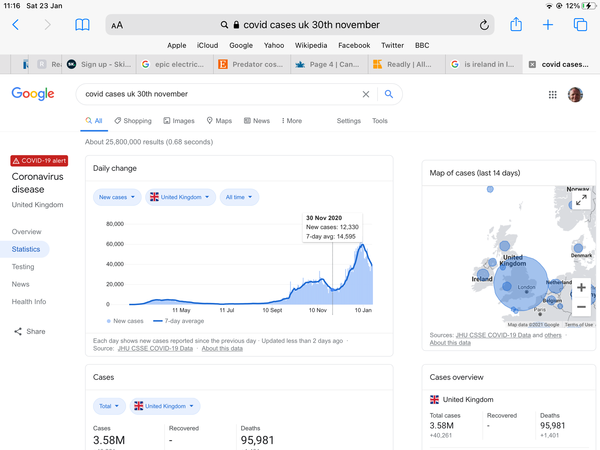Open Google account profile picture
The image size is (600, 450).
tap(575, 95)
